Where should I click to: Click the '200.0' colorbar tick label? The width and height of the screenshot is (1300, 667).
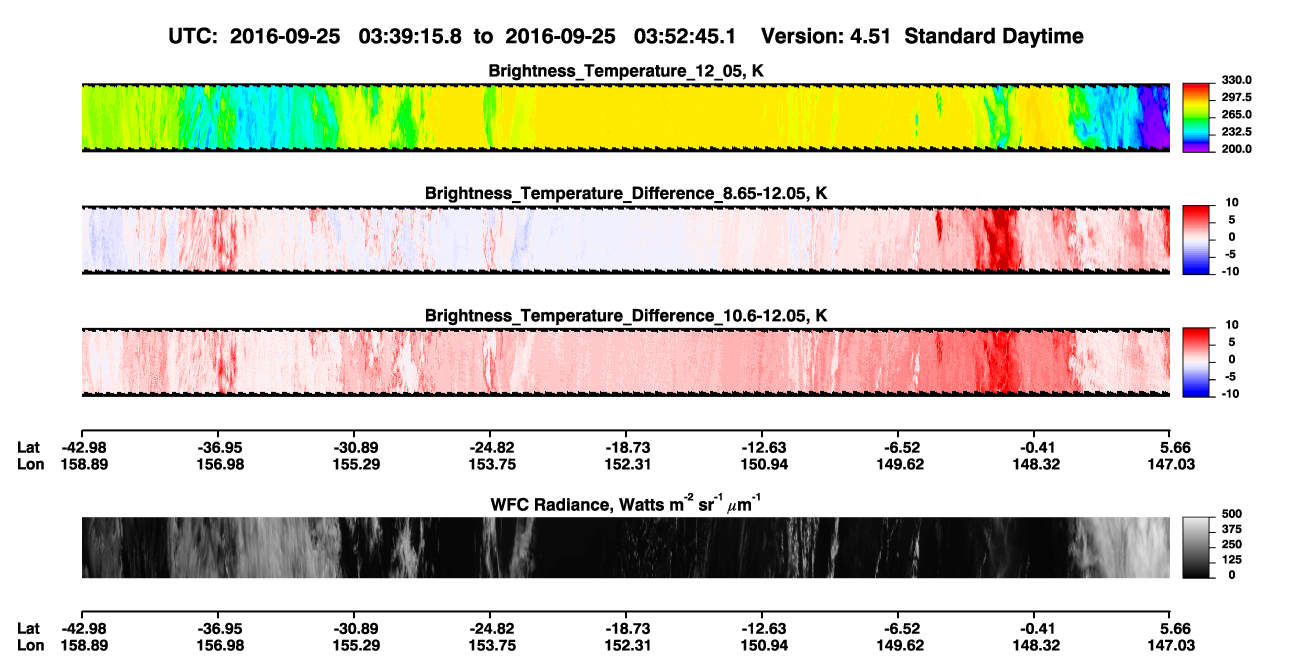tap(1237, 148)
